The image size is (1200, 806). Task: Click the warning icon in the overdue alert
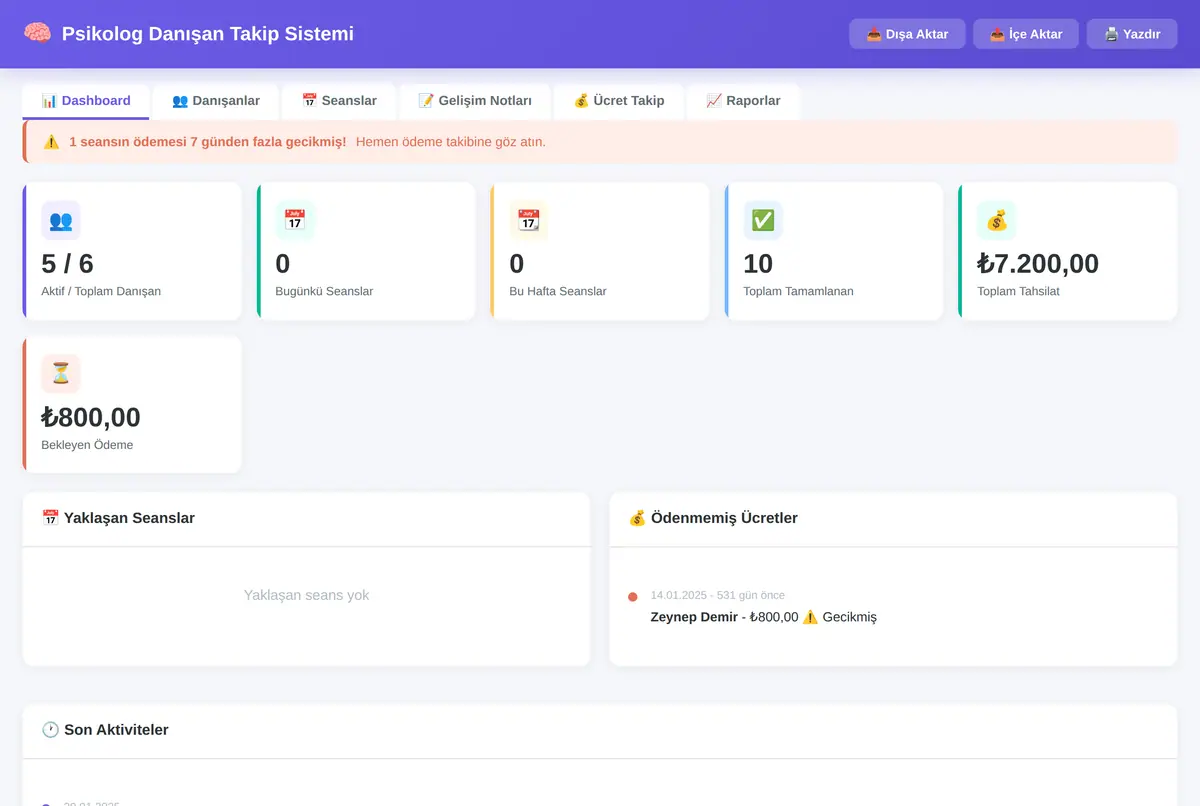pyautogui.click(x=51, y=142)
